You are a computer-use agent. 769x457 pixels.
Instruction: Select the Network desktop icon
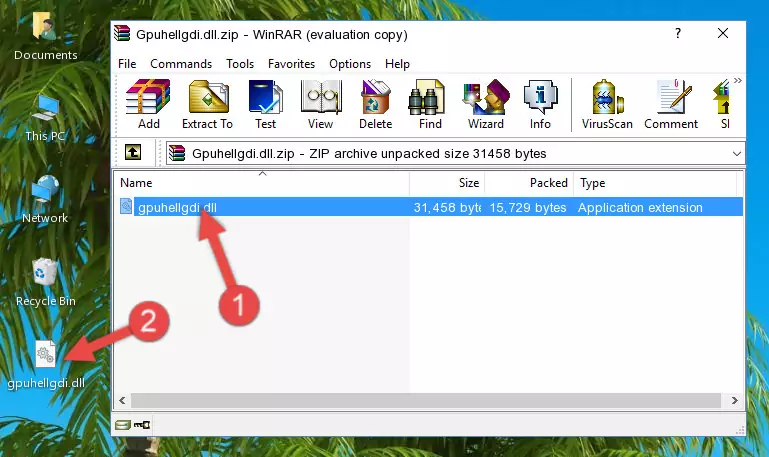point(45,200)
